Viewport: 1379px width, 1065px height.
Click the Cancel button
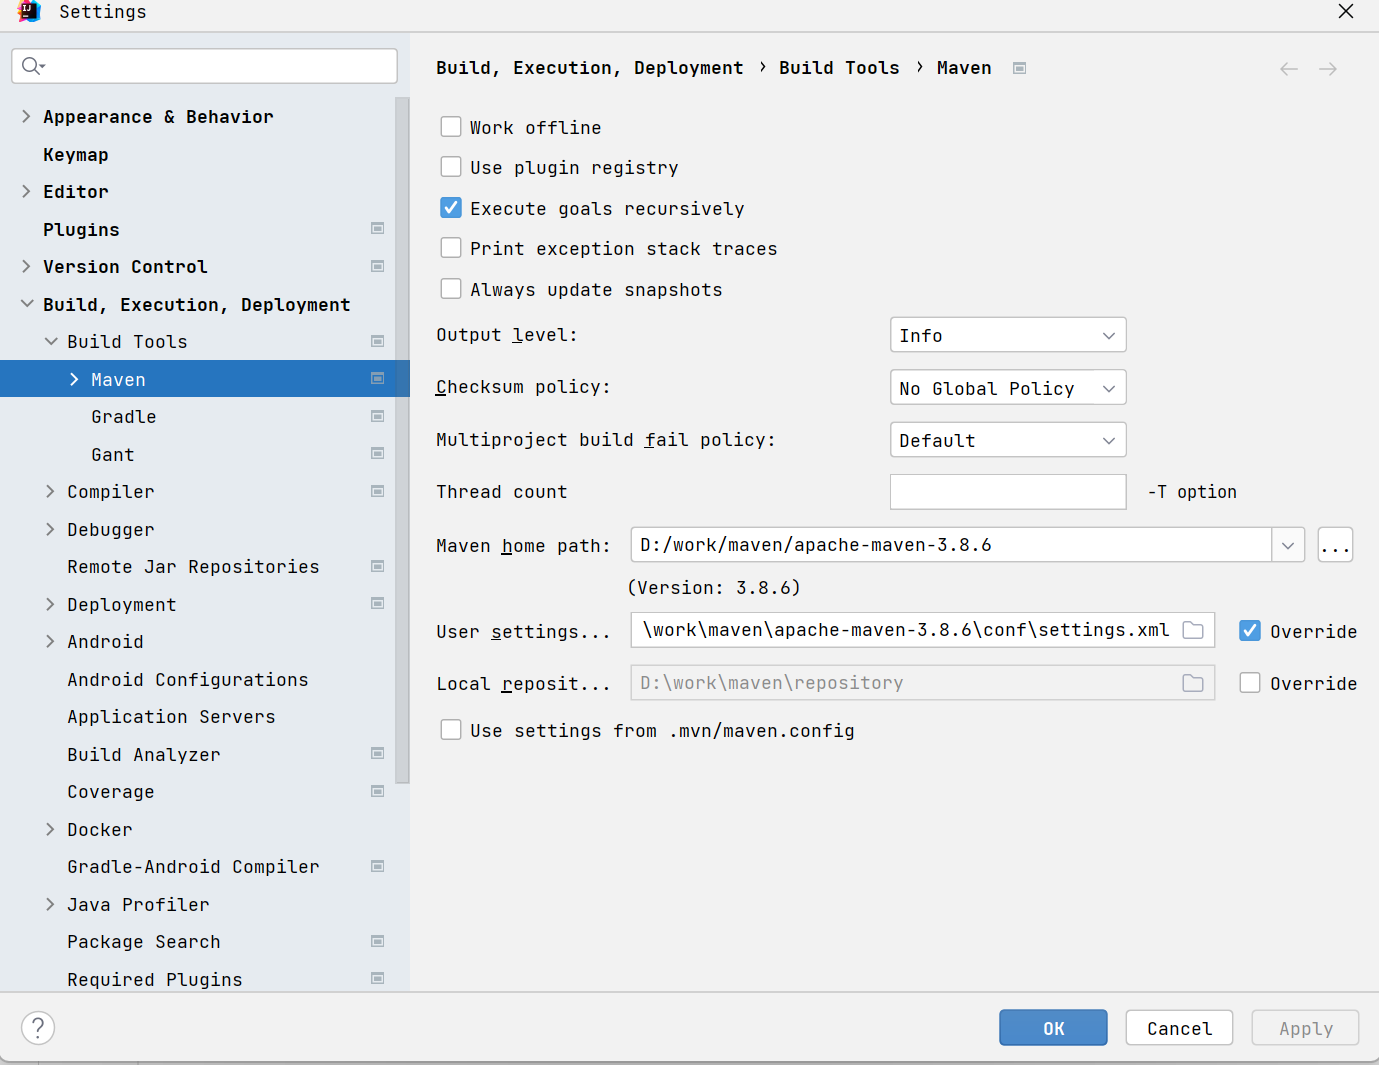click(x=1179, y=1028)
